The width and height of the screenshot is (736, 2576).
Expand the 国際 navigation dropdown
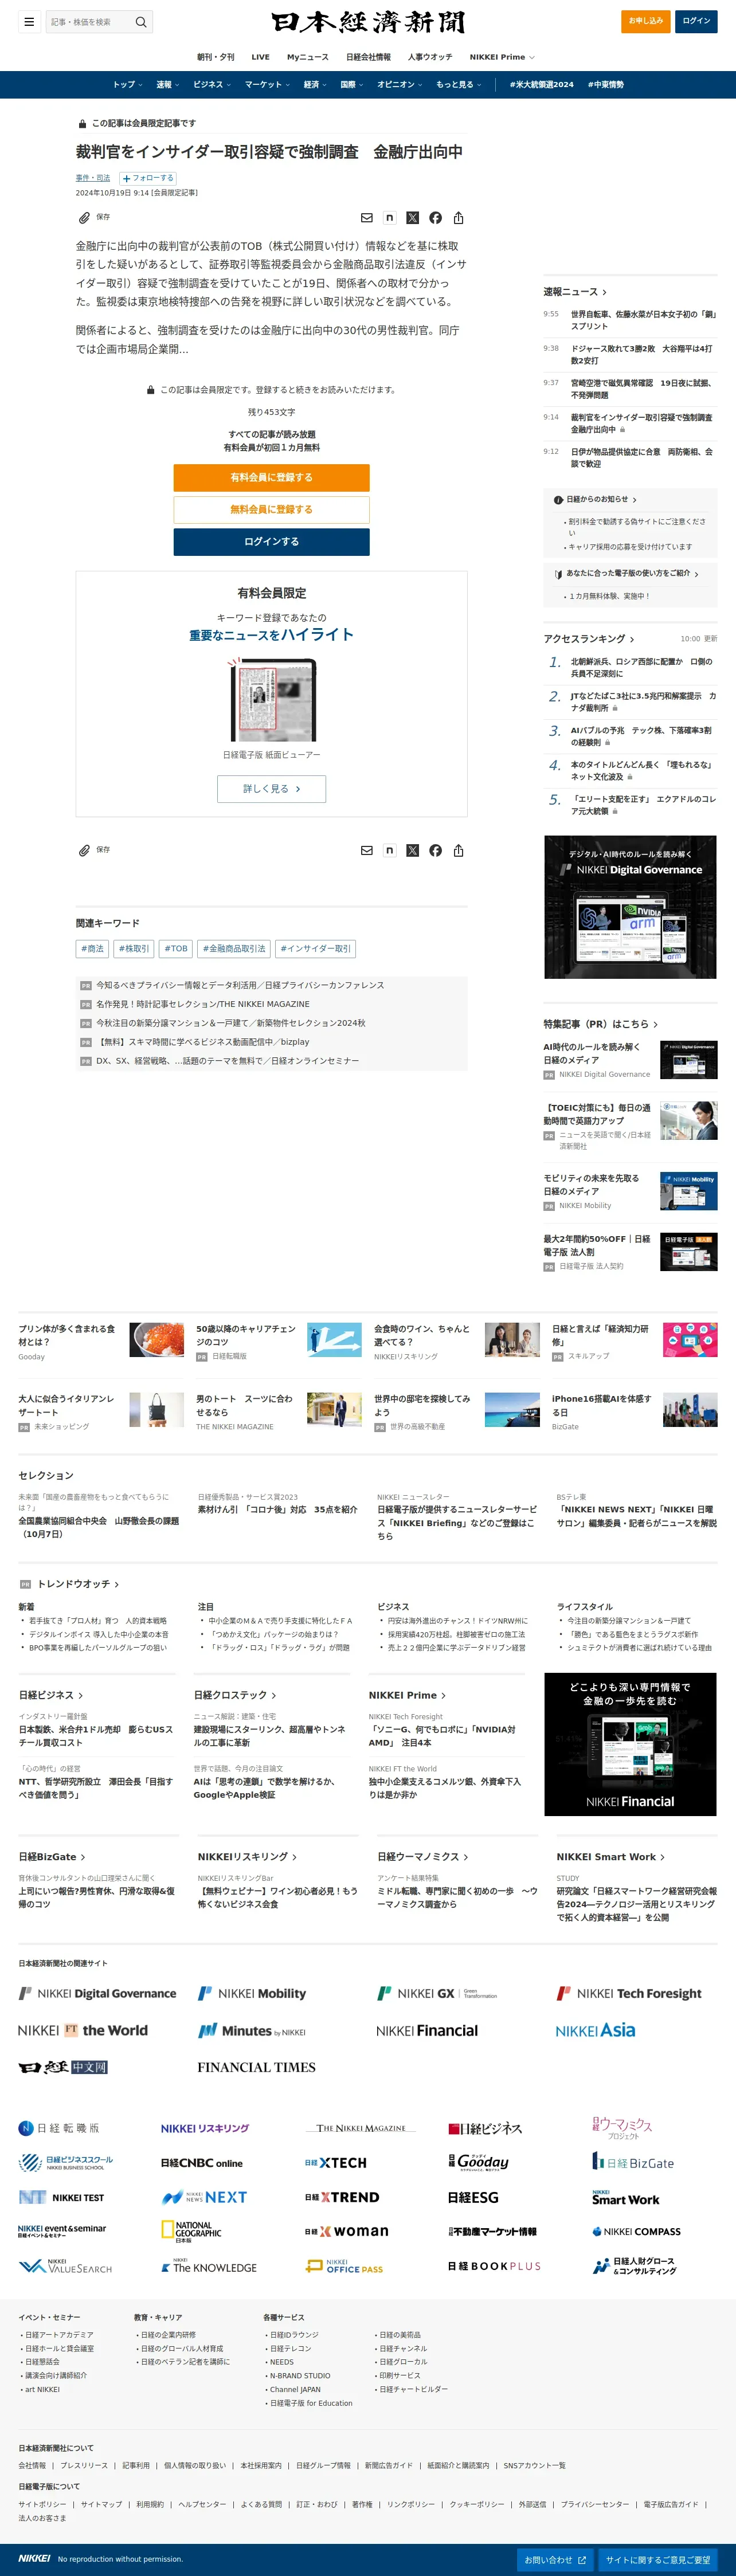[x=352, y=85]
